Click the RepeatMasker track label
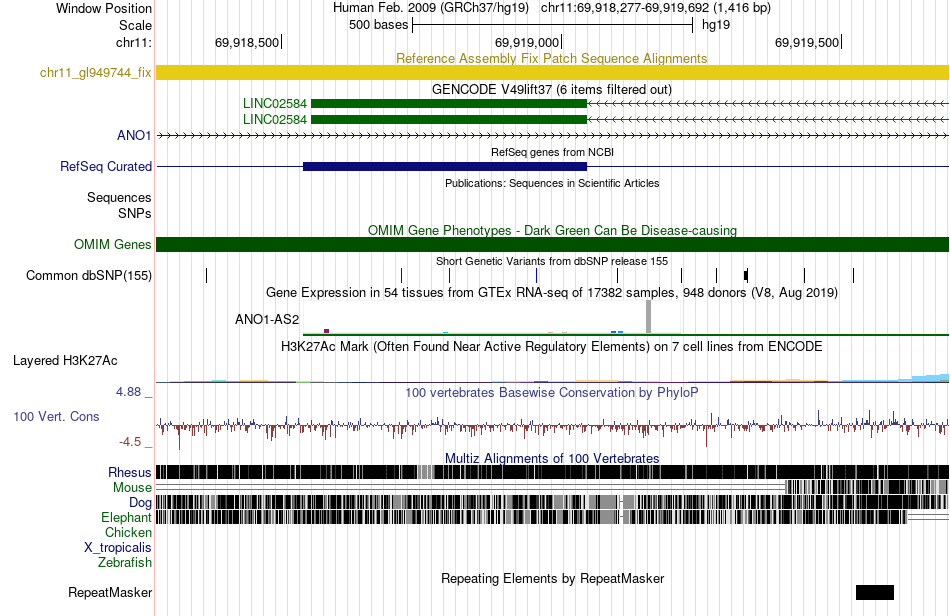Viewport: 950px width, 616px height. [x=110, y=593]
